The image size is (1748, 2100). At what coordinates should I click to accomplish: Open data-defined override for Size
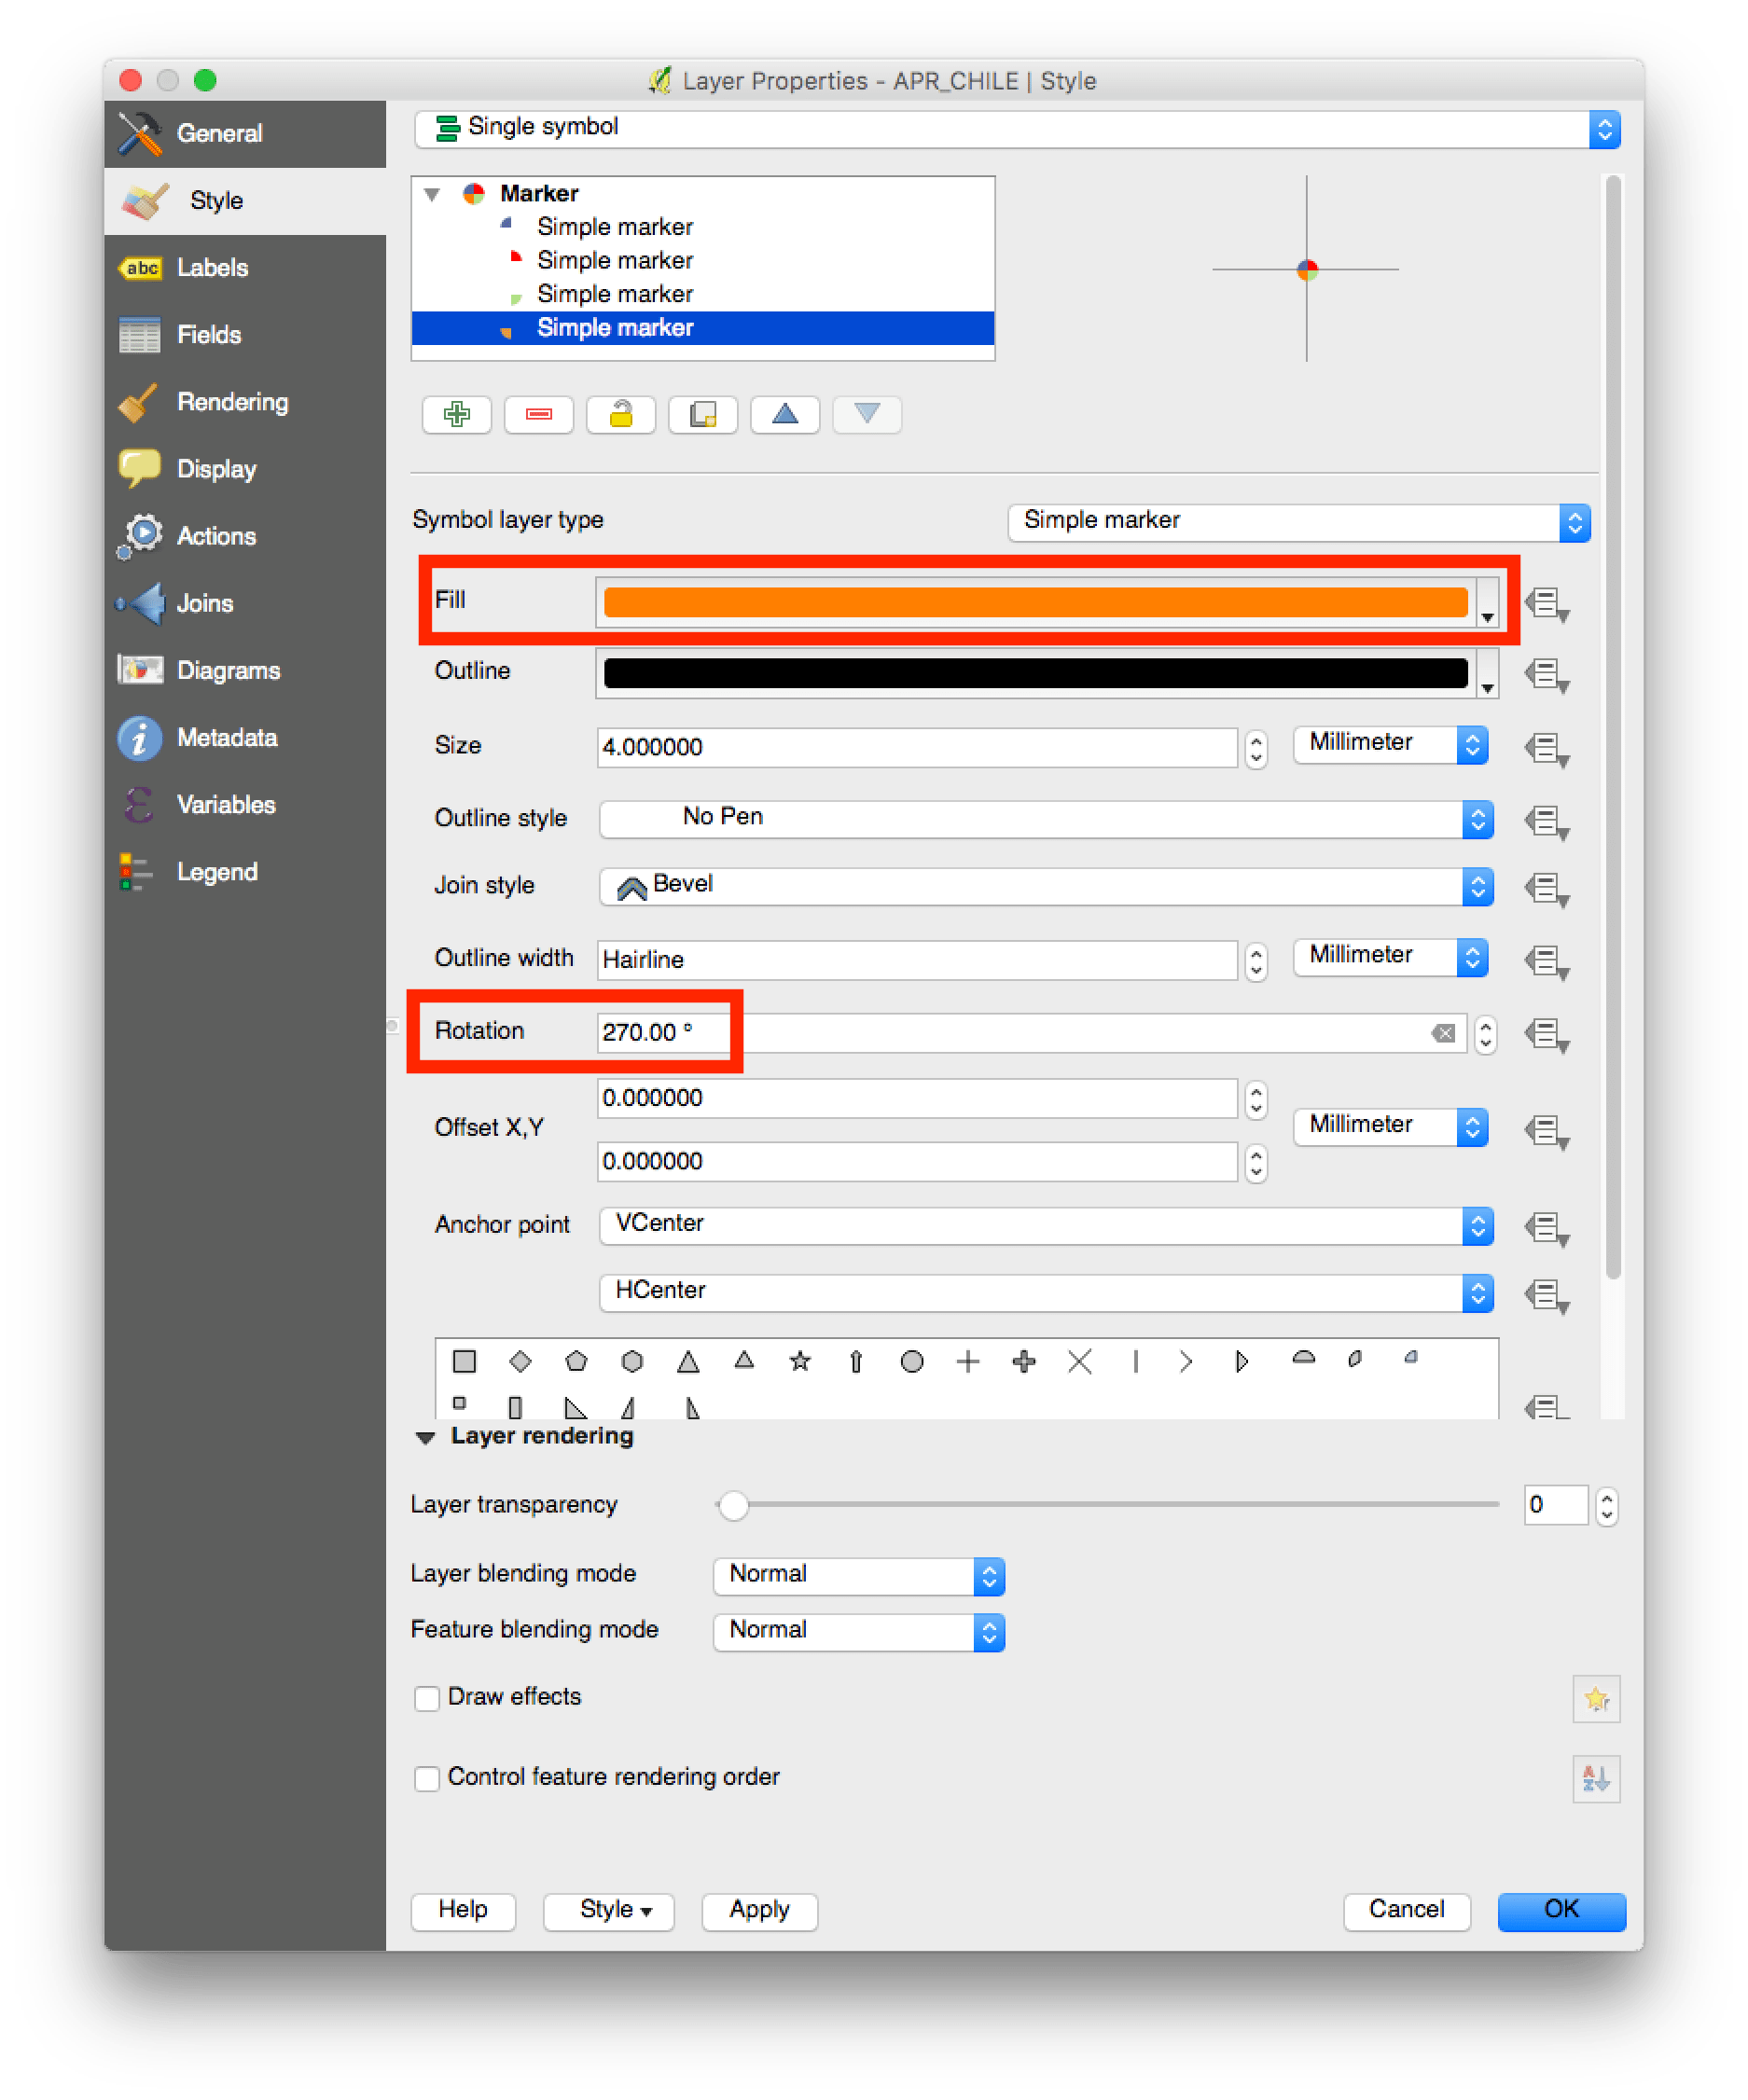(x=1546, y=749)
